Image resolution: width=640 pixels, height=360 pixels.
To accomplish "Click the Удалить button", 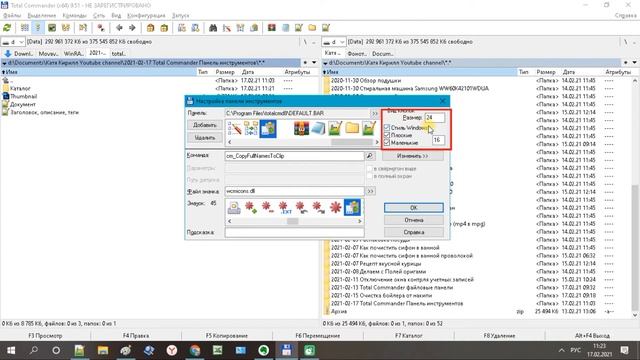I will click(205, 138).
